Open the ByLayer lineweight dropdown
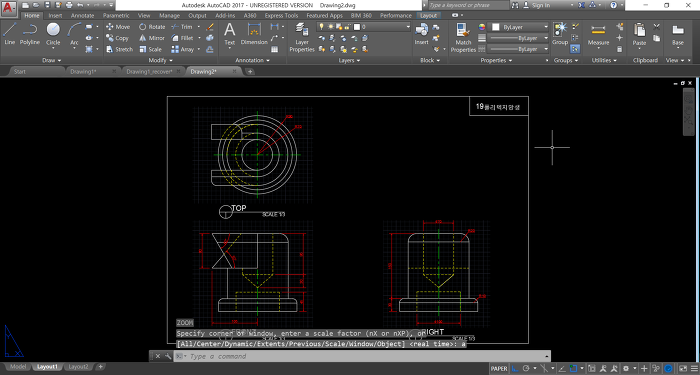This screenshot has height=375, width=700. (x=518, y=38)
